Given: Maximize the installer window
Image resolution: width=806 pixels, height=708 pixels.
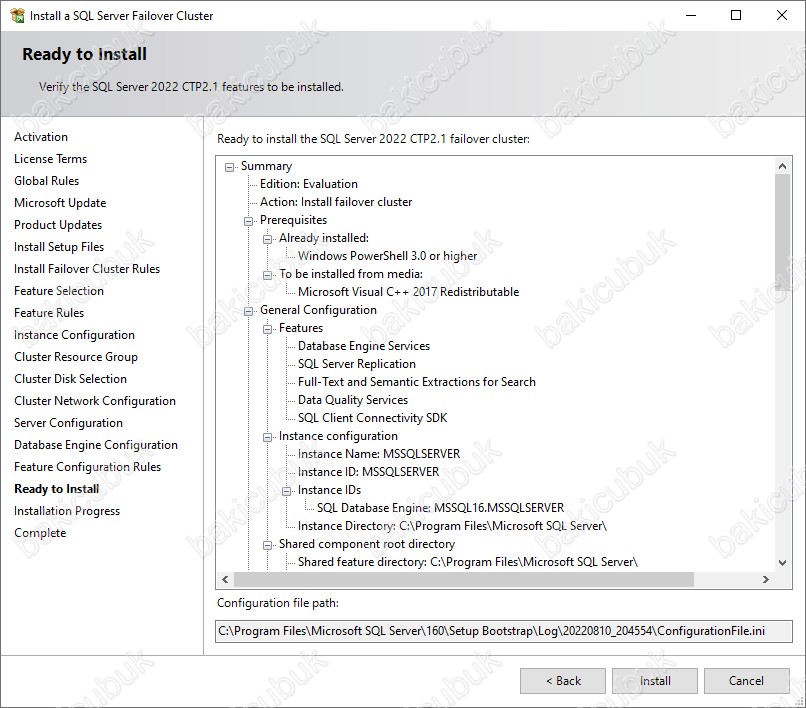Looking at the screenshot, I should click(x=736, y=15).
